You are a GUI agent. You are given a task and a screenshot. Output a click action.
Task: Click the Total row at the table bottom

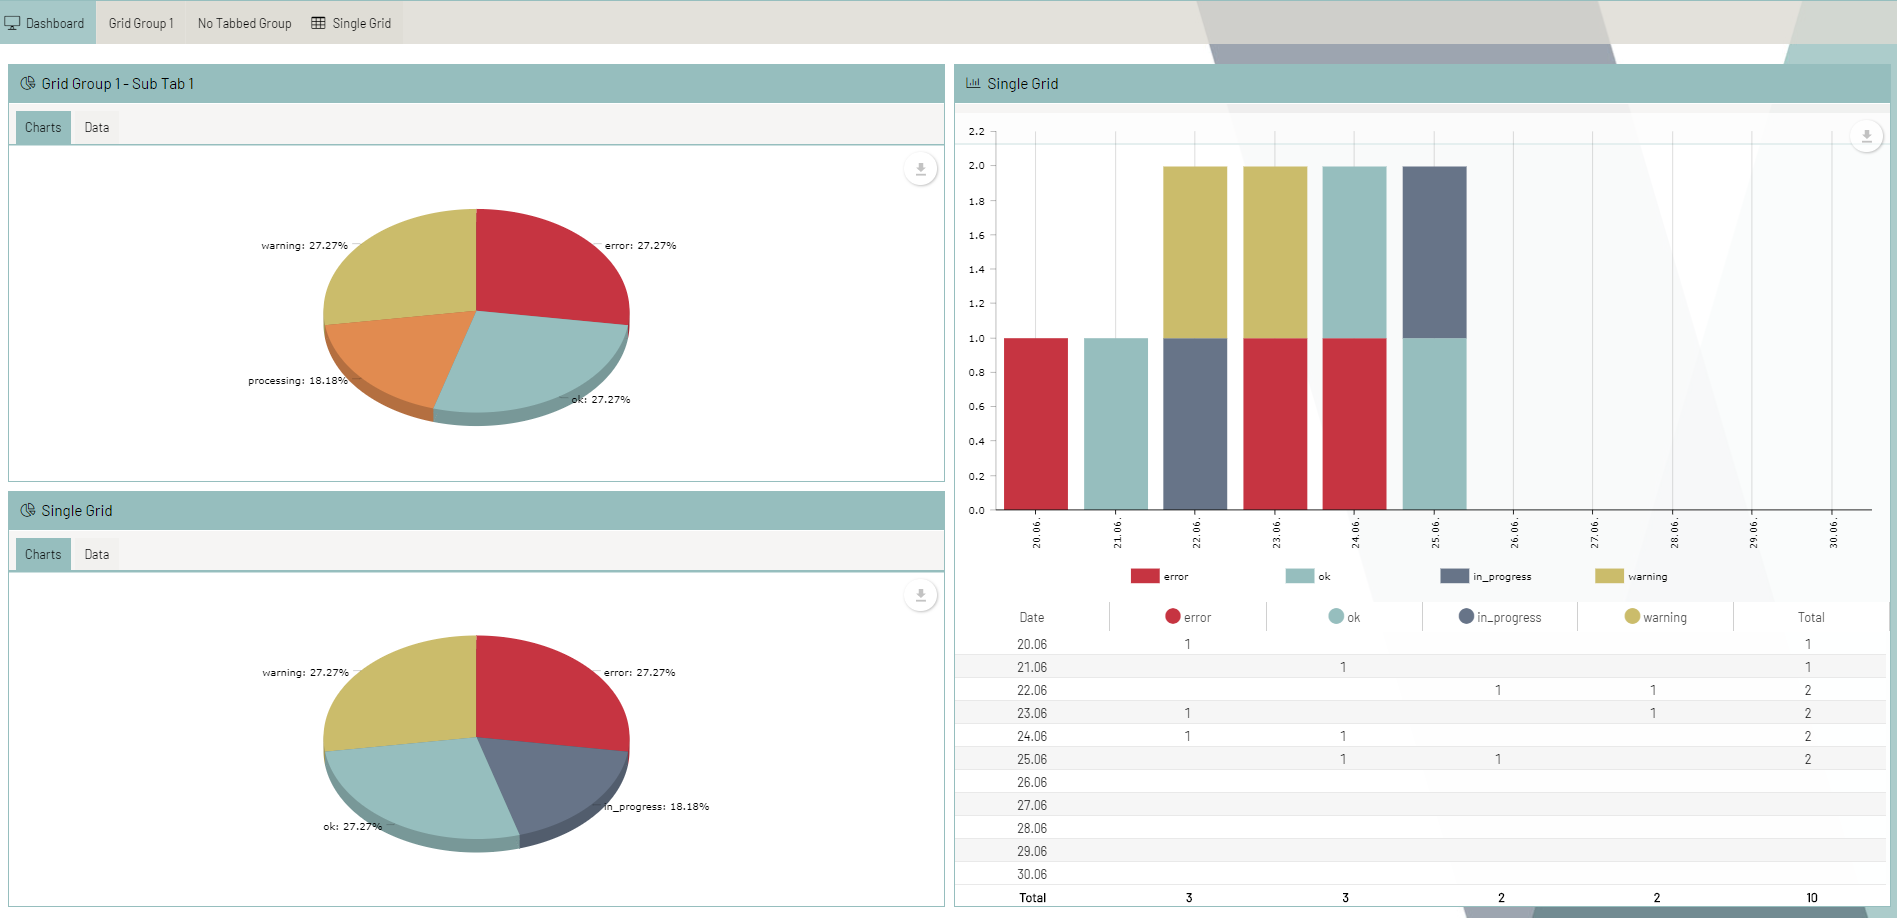(x=1031, y=897)
